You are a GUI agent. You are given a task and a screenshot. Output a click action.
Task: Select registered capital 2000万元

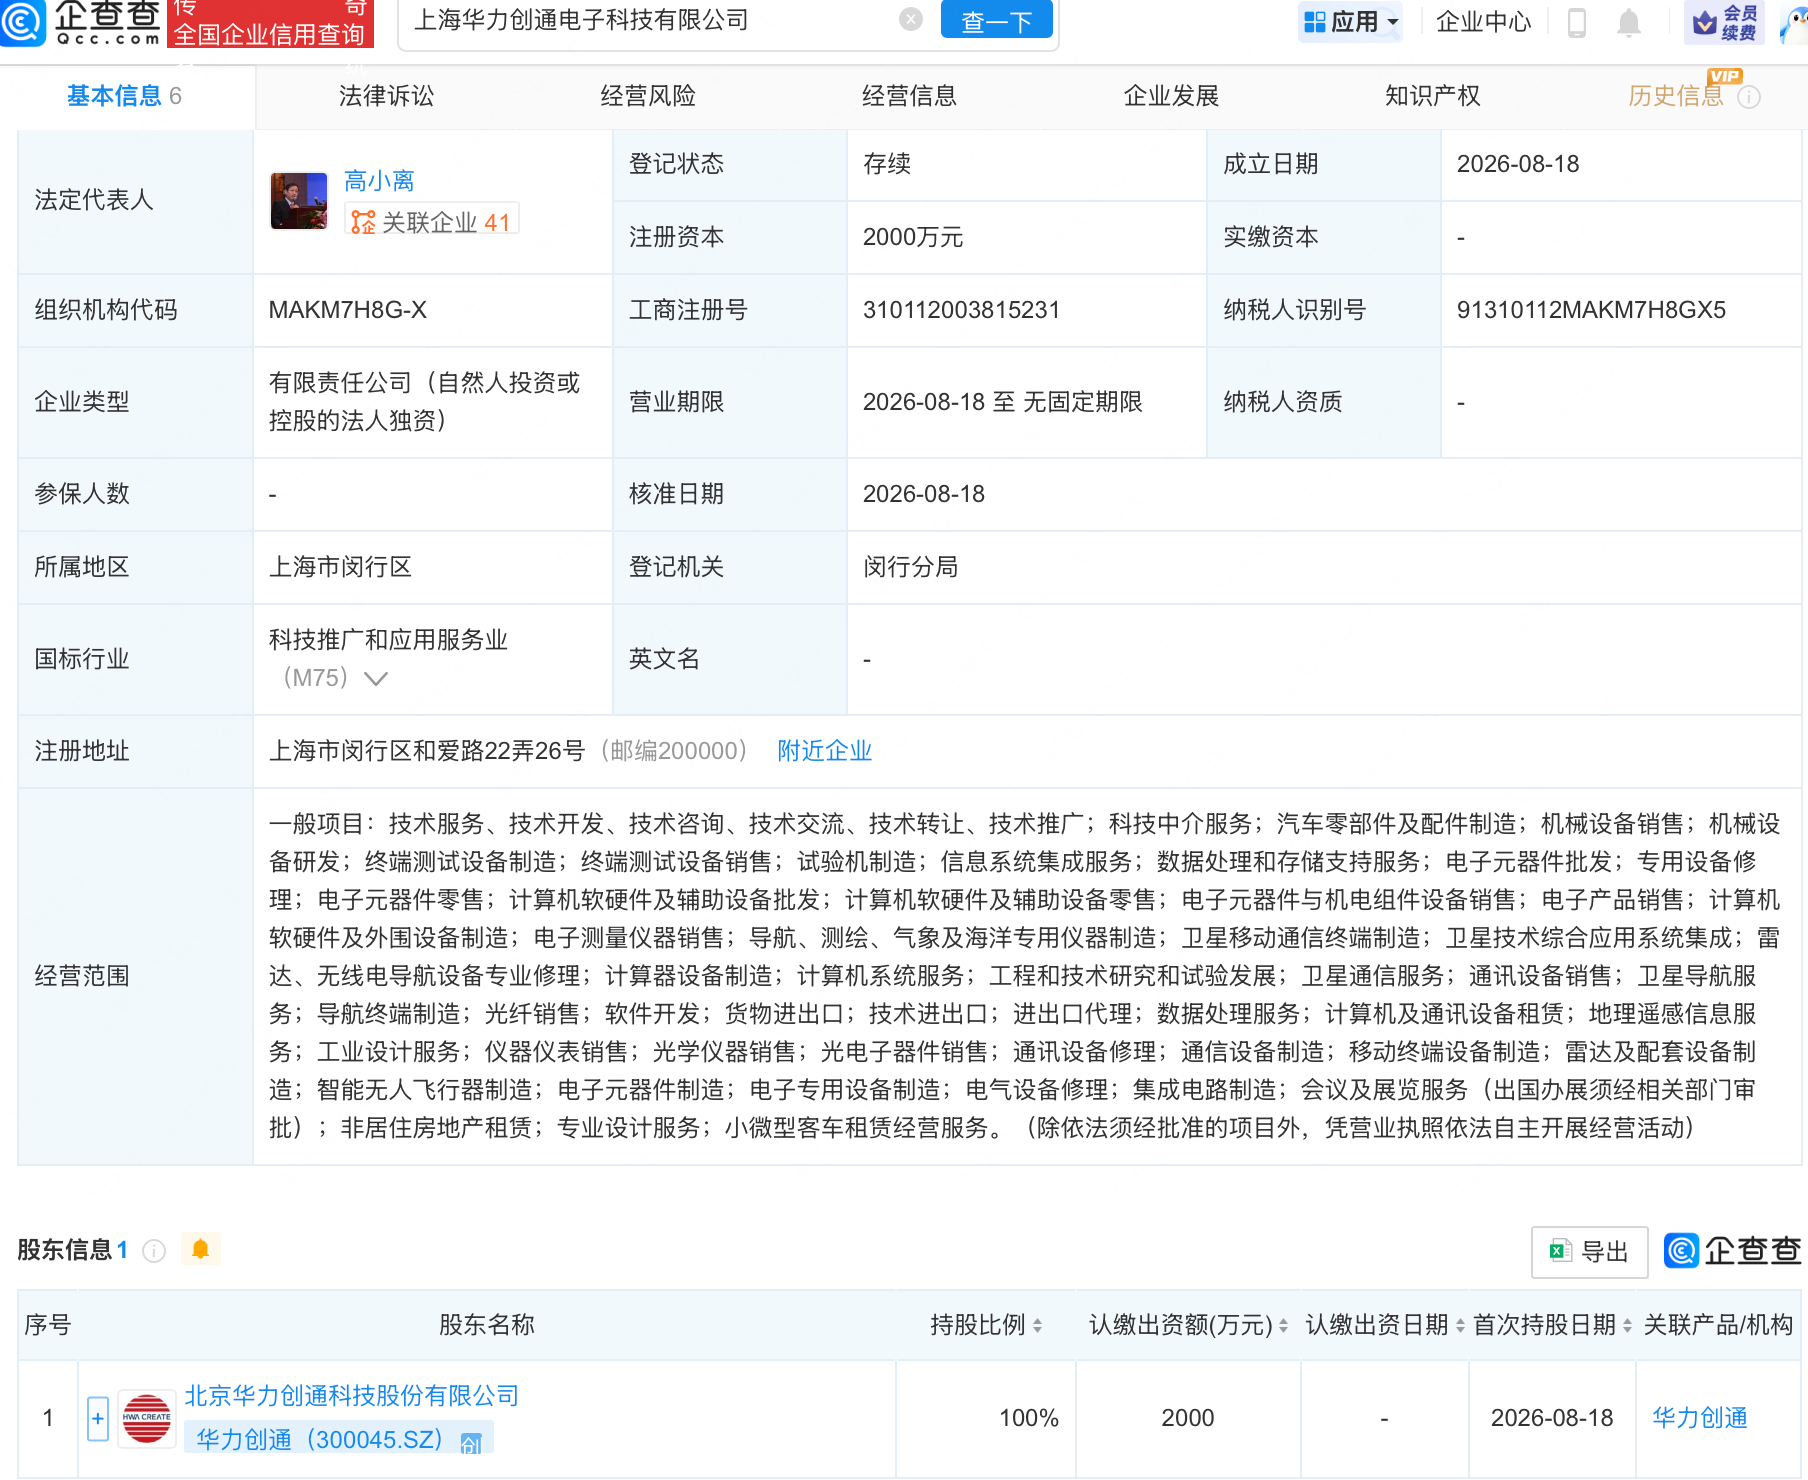pos(913,237)
